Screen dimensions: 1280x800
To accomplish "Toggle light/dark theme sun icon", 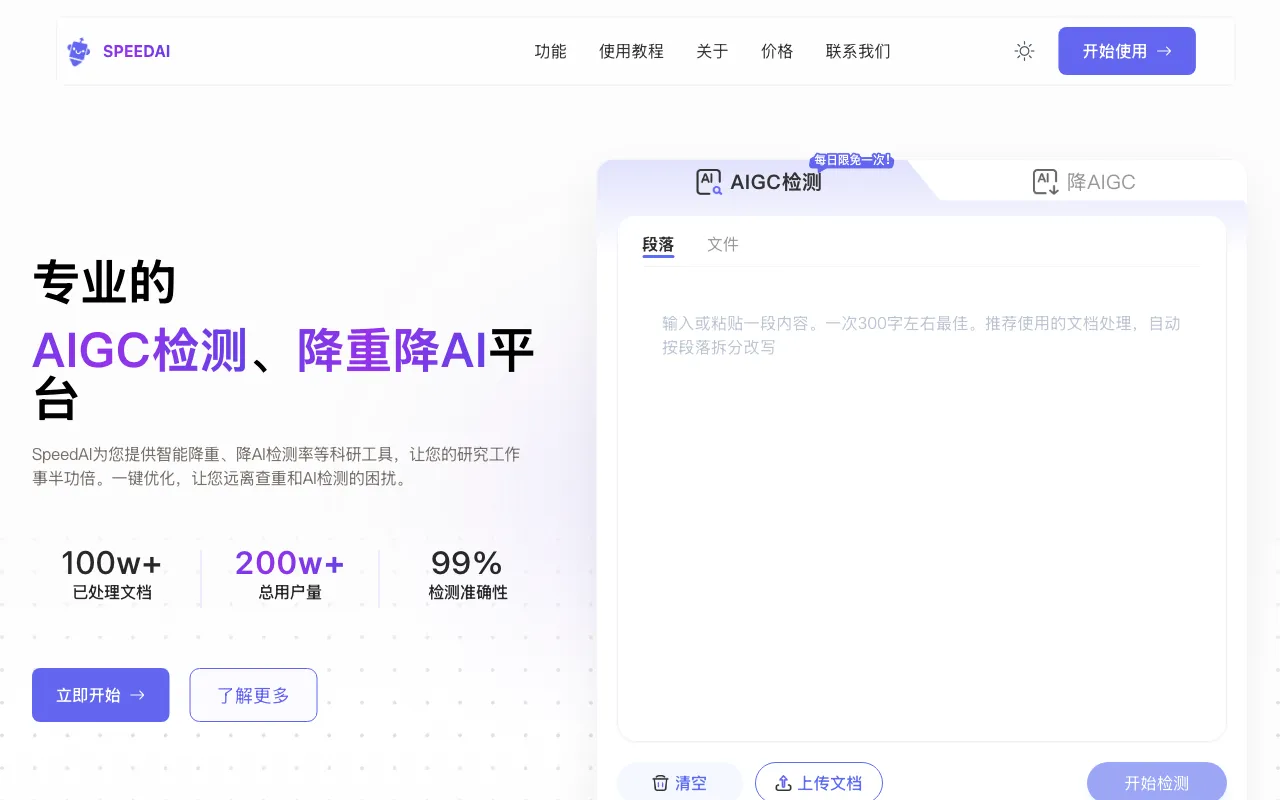I will click(1024, 51).
